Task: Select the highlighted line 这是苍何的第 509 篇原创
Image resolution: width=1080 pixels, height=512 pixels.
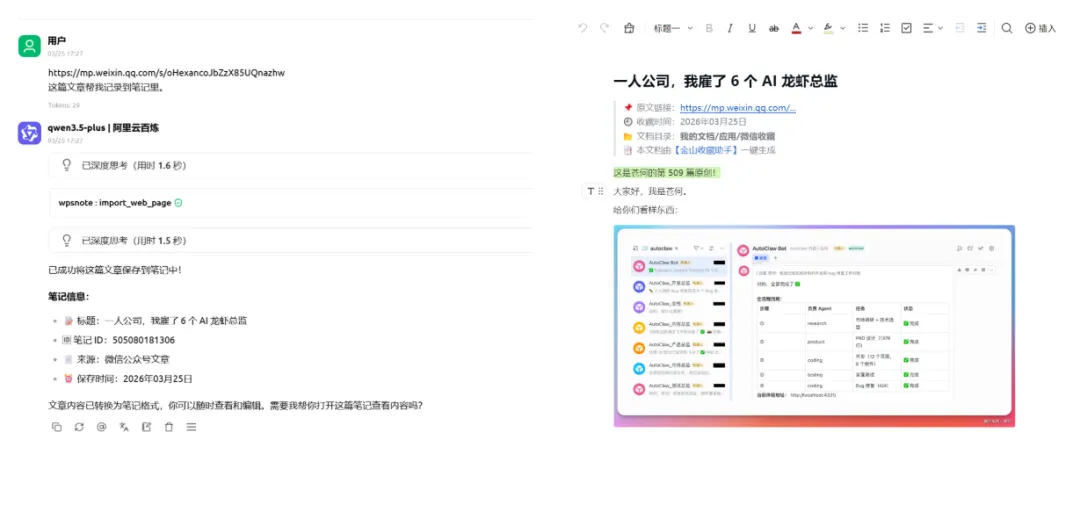Action: pyautogui.click(x=666, y=172)
